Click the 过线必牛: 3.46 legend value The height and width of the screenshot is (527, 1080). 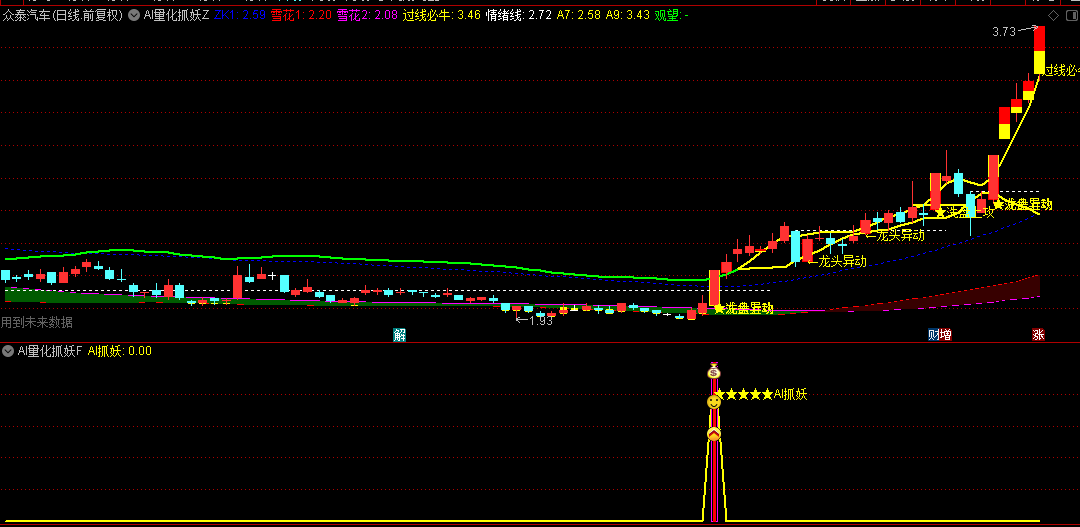click(x=442, y=15)
